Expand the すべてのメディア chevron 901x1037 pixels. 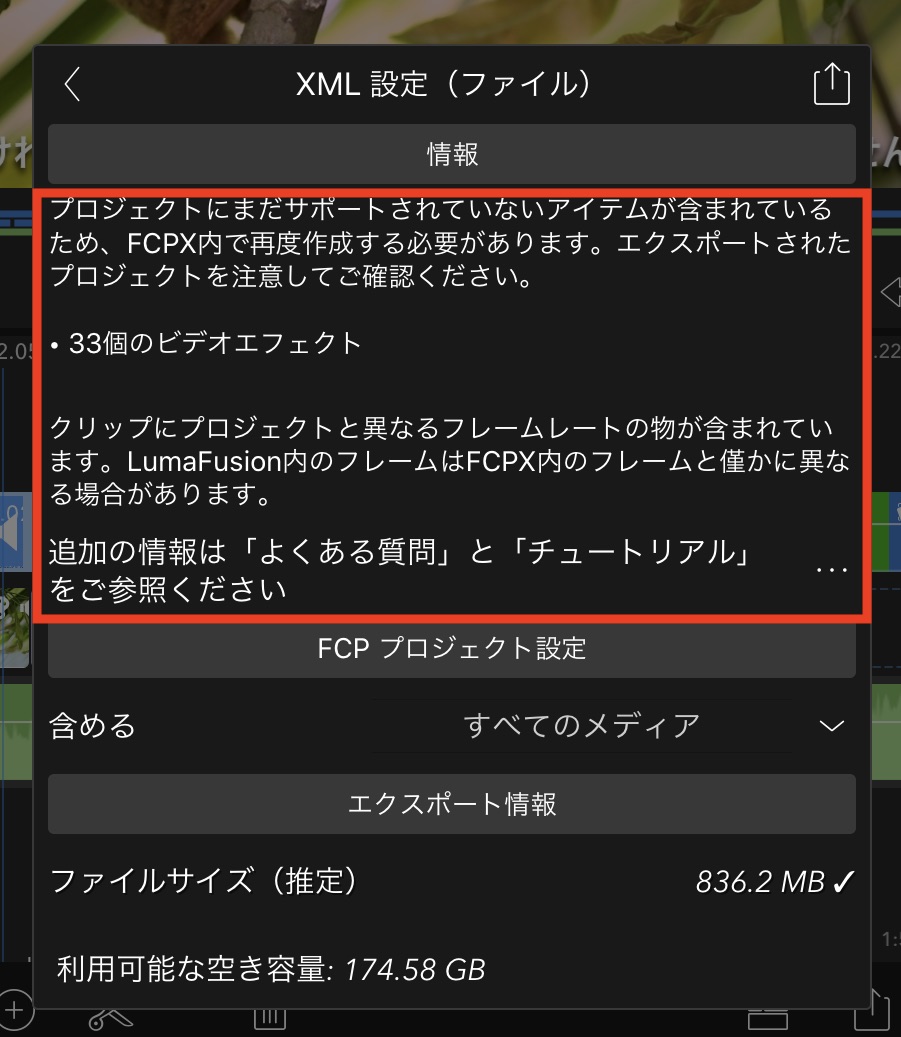point(832,726)
